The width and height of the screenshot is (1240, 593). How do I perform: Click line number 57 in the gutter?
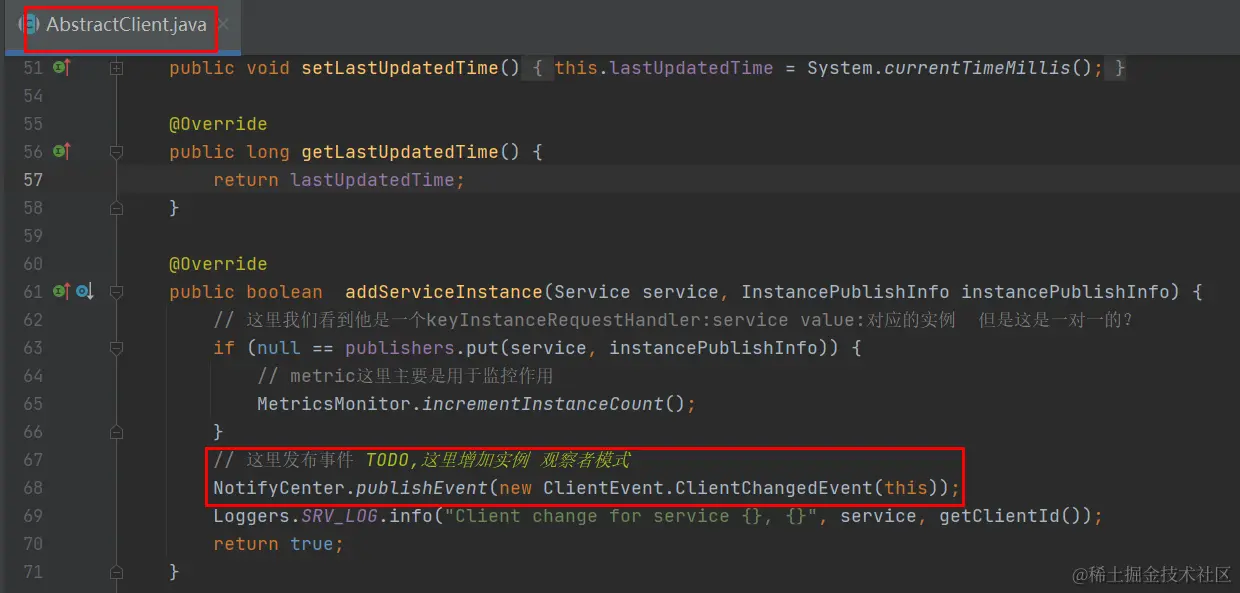click(x=33, y=180)
